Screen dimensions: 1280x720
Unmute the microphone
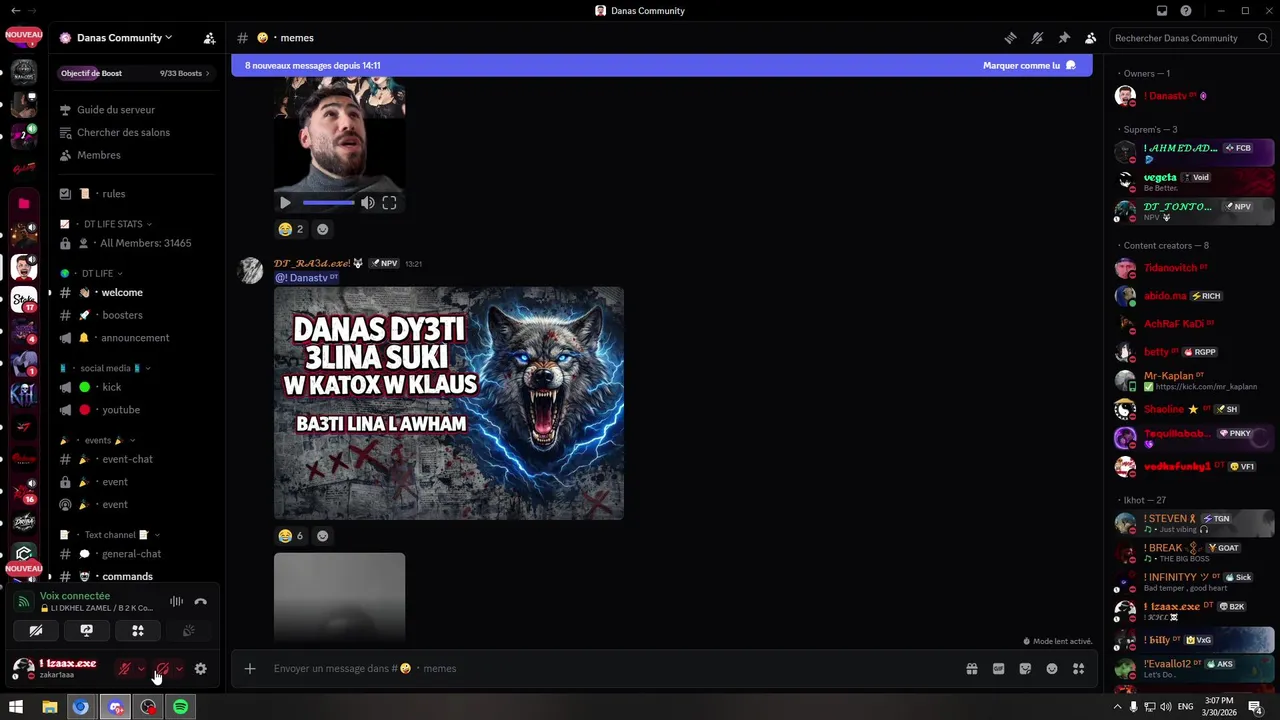pos(125,669)
